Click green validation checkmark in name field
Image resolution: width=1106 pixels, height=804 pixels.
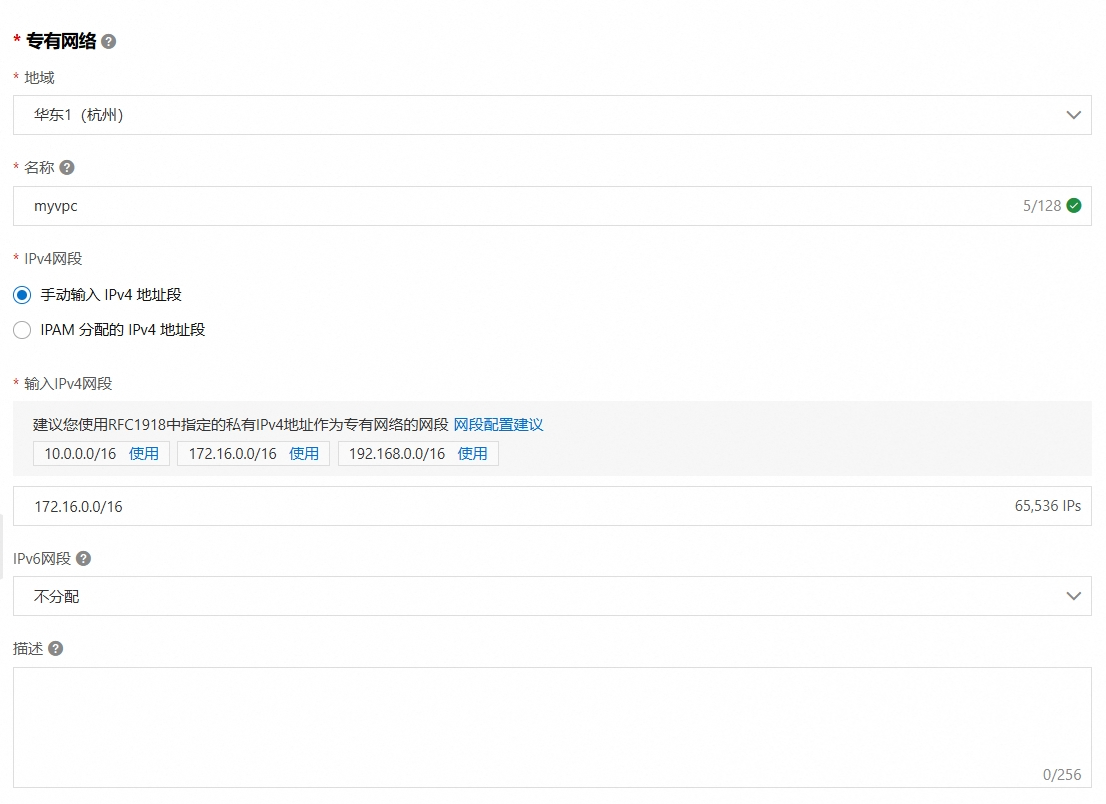(1074, 206)
